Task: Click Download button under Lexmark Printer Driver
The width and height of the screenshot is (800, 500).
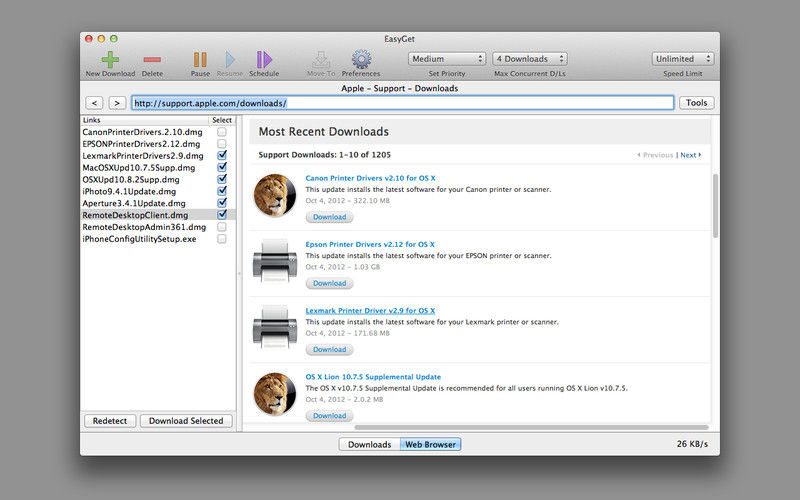Action: click(x=330, y=349)
